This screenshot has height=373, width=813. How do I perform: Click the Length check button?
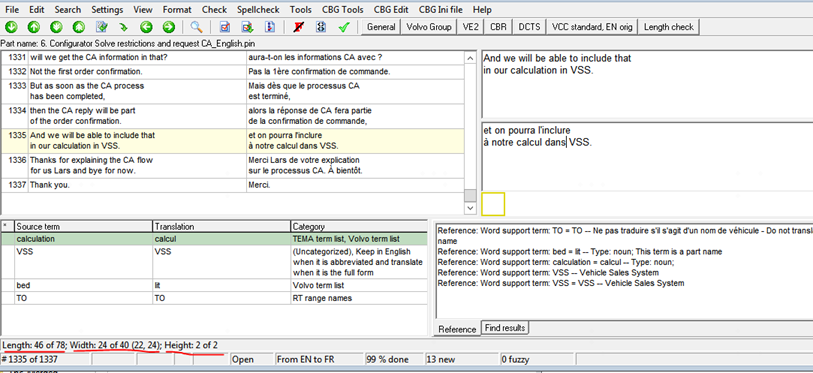(x=668, y=27)
